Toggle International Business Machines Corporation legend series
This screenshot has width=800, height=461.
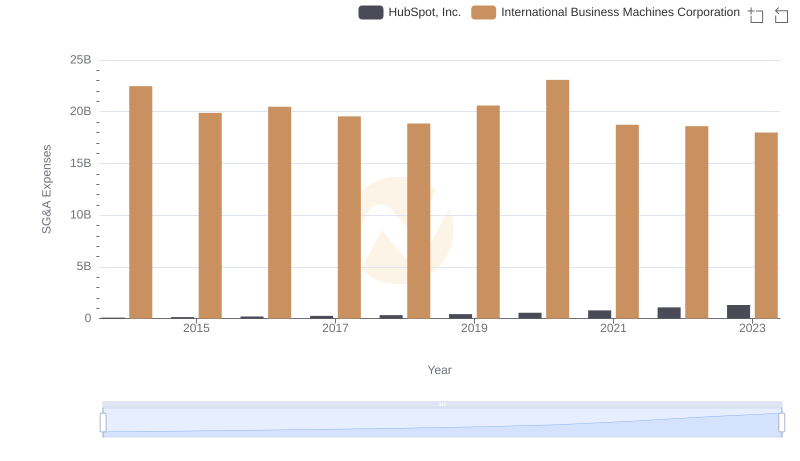pyautogui.click(x=605, y=12)
